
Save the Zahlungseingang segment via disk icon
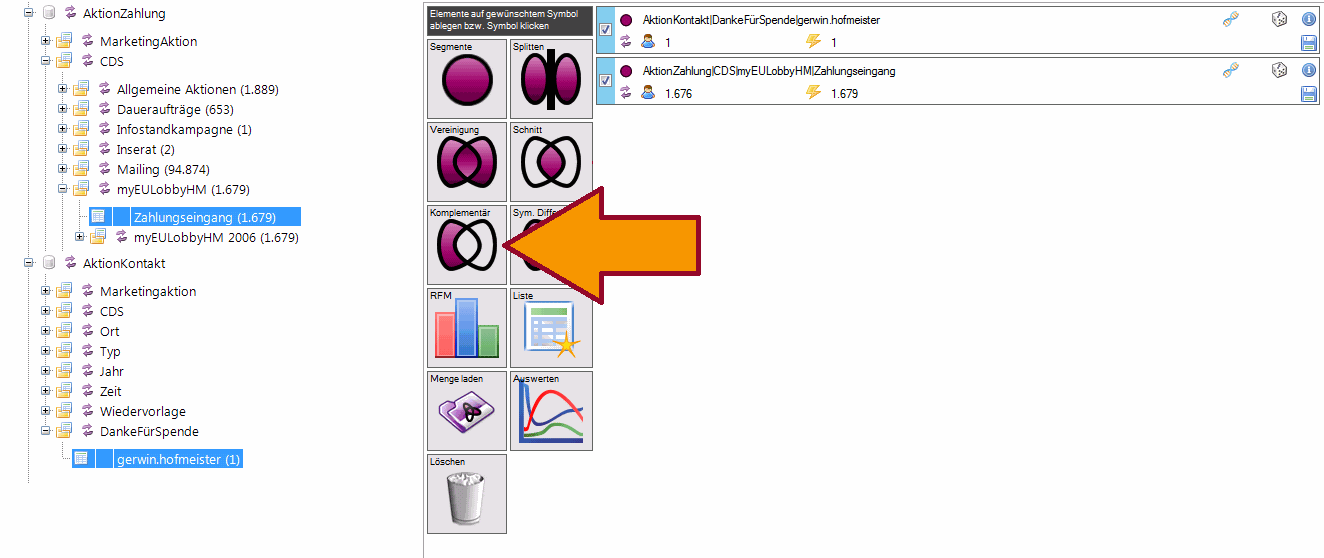1308,93
